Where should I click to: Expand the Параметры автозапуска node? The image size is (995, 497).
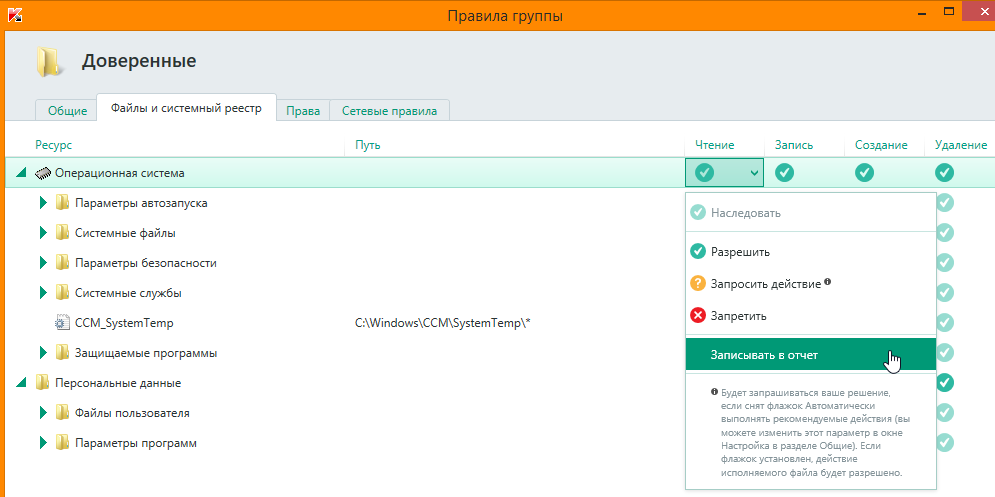(43, 203)
